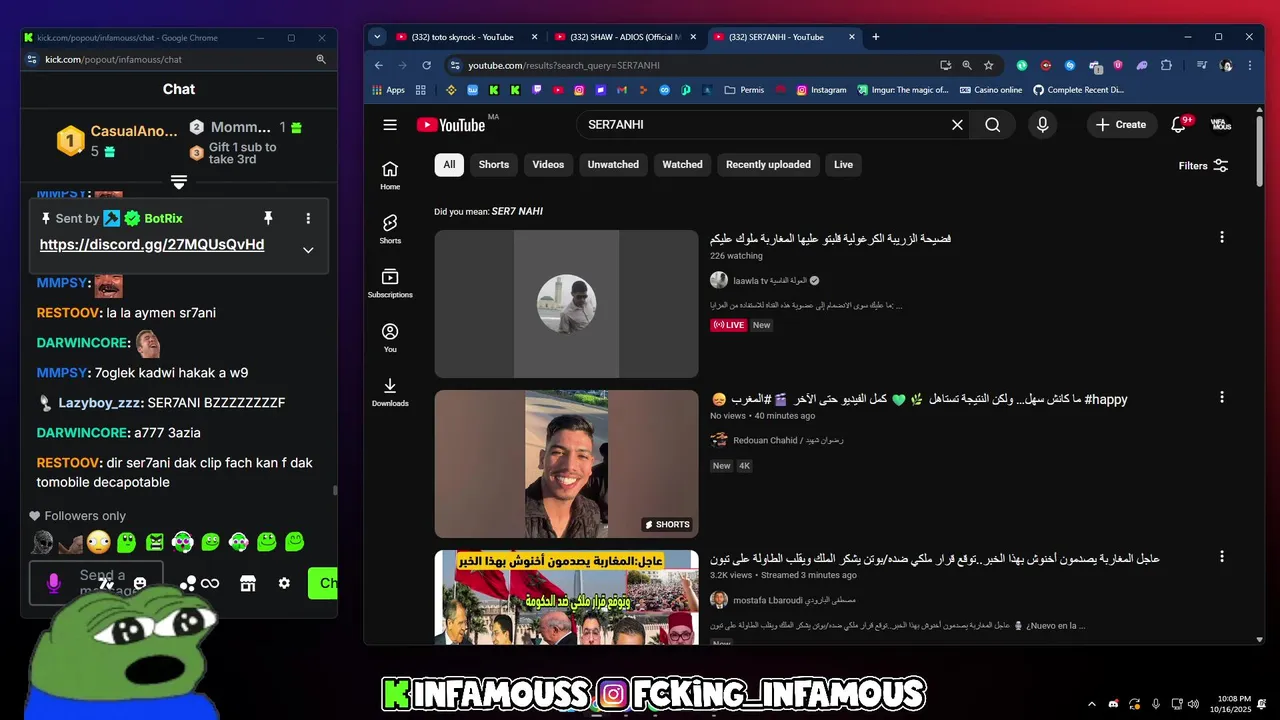Pick the angry green emote

click(154, 542)
